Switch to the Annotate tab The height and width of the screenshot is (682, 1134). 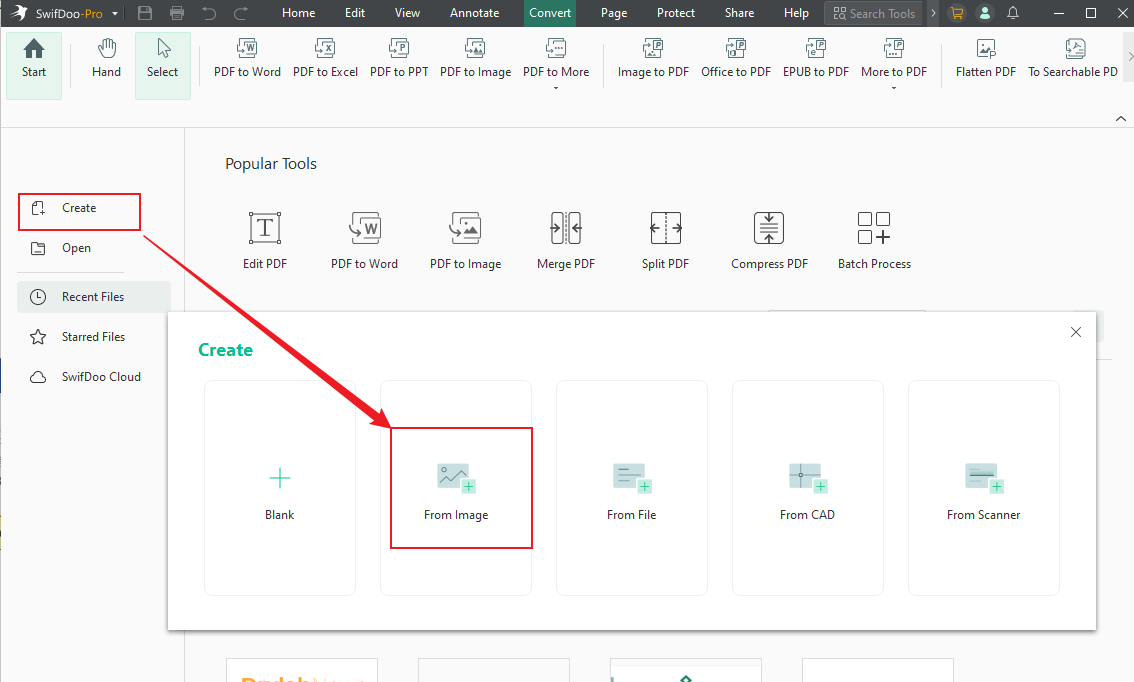coord(474,13)
